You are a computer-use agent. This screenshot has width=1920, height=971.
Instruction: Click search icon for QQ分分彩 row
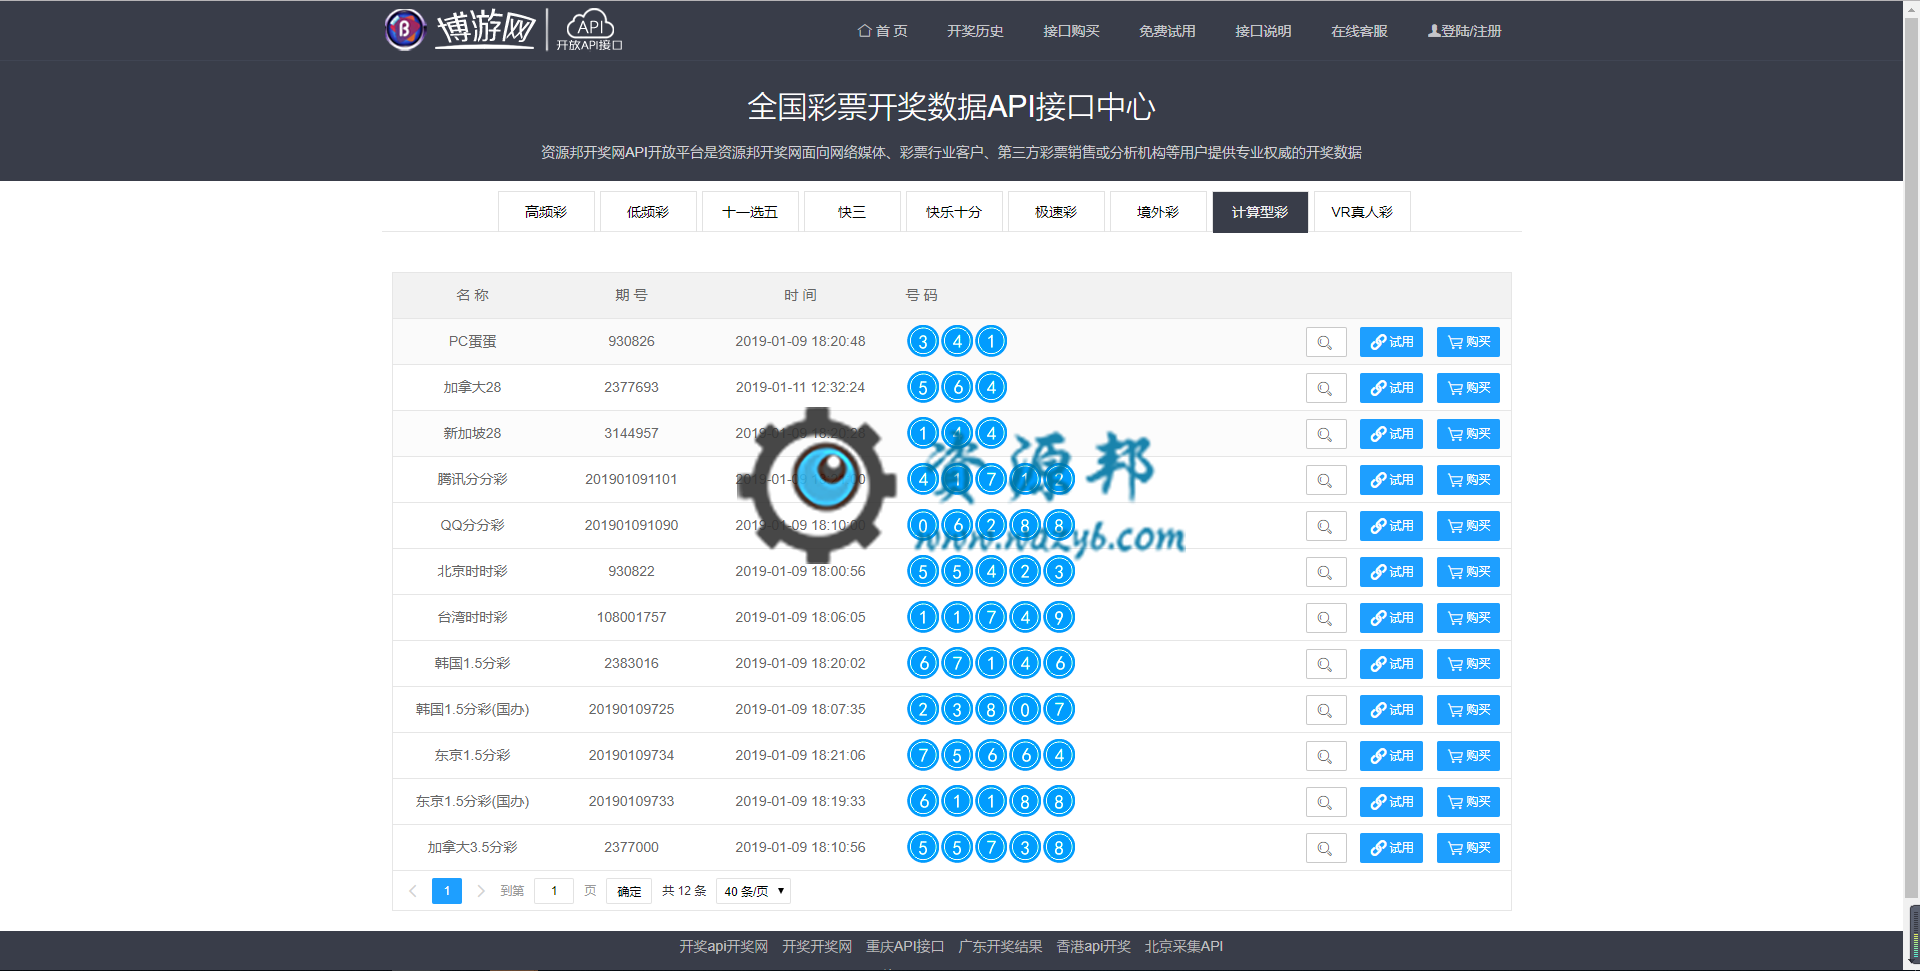click(1326, 526)
